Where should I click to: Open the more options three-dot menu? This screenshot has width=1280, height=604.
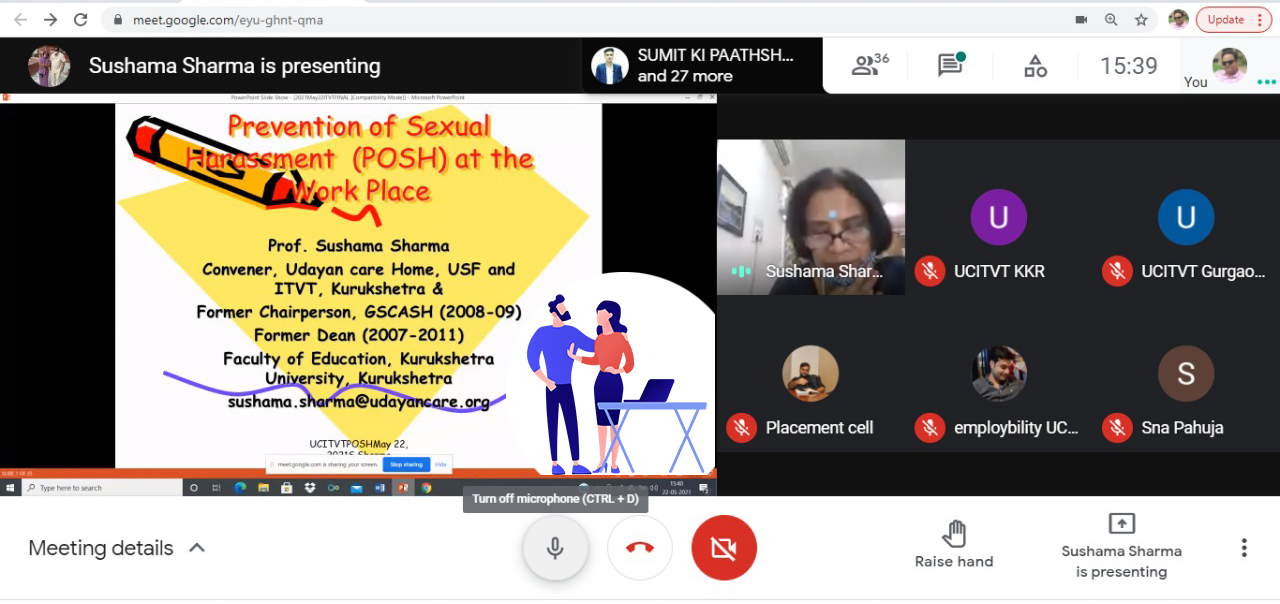(1244, 548)
